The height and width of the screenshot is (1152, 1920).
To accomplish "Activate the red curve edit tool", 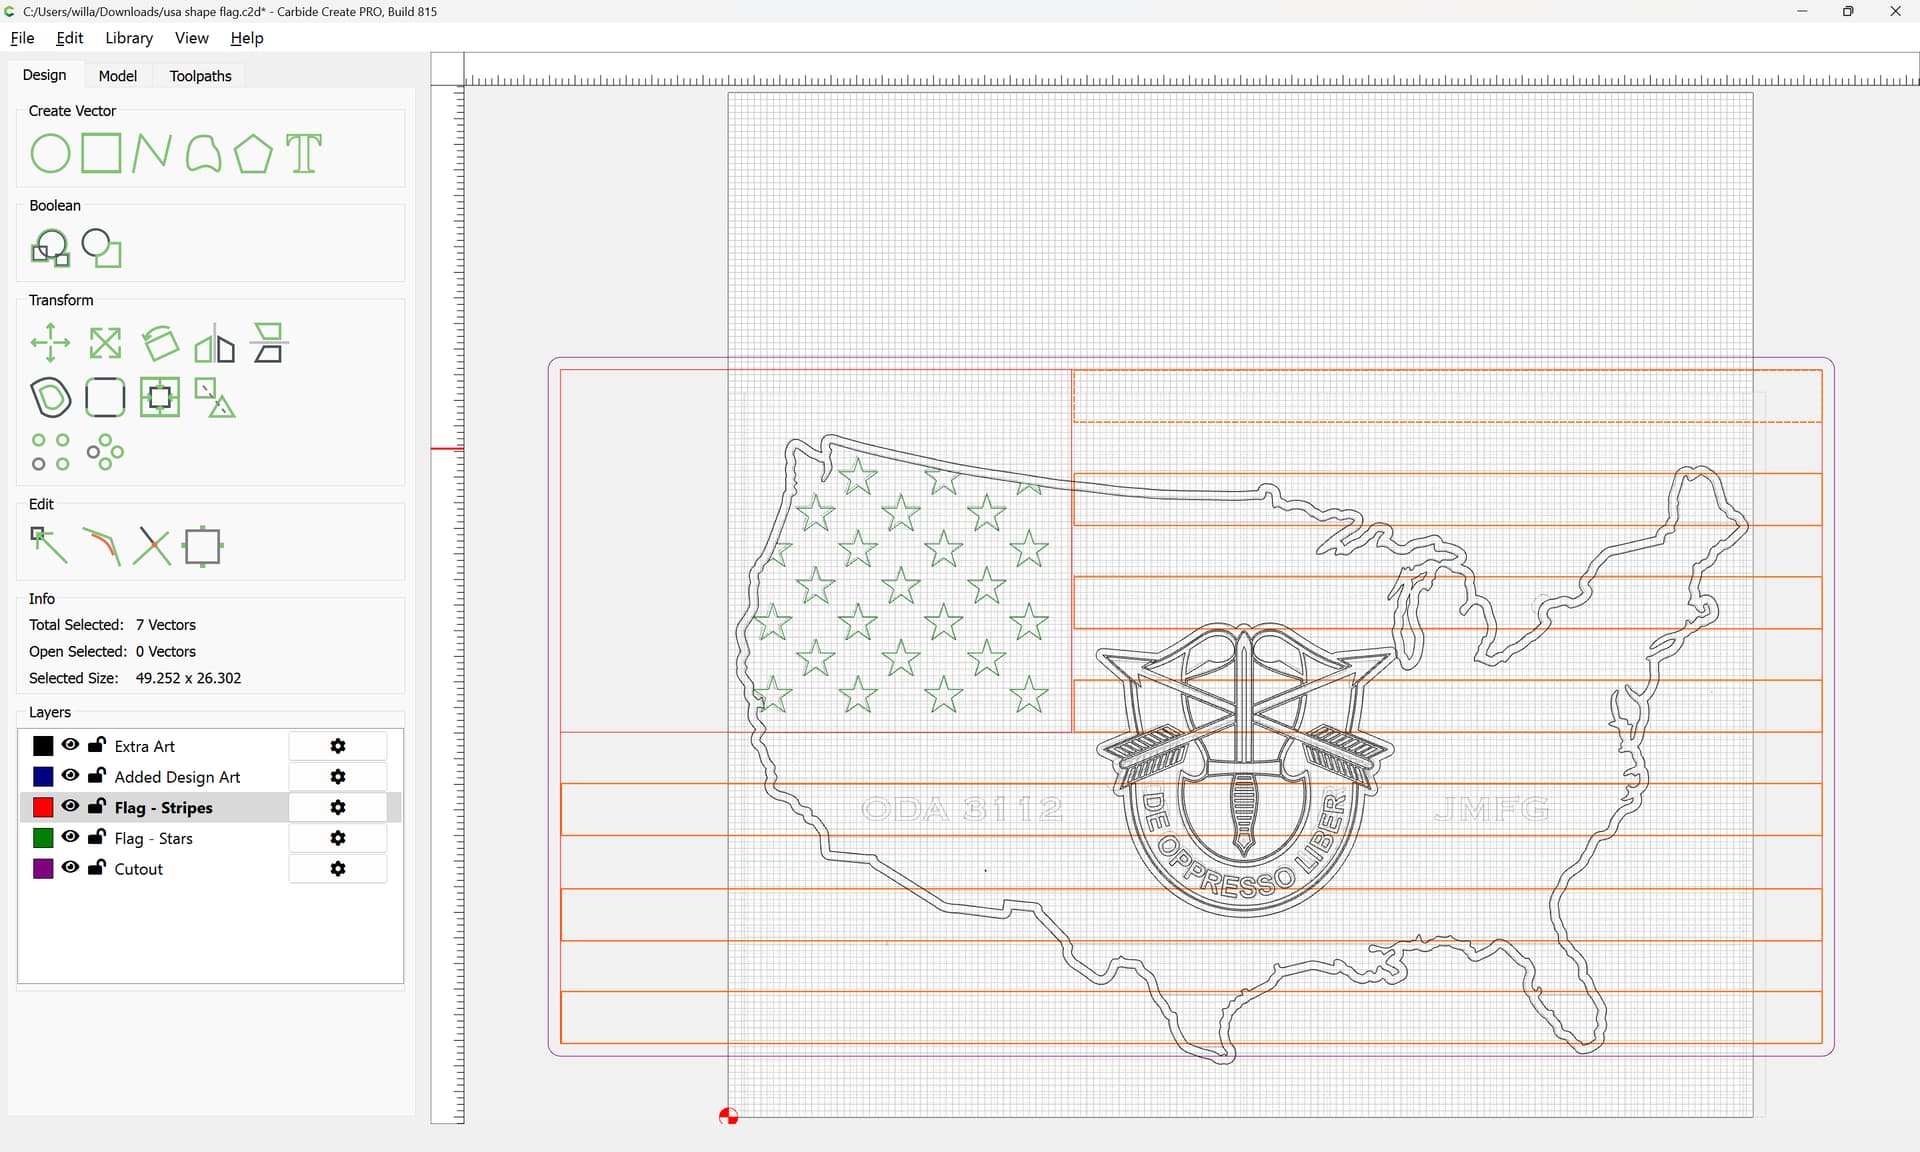I will [x=101, y=547].
